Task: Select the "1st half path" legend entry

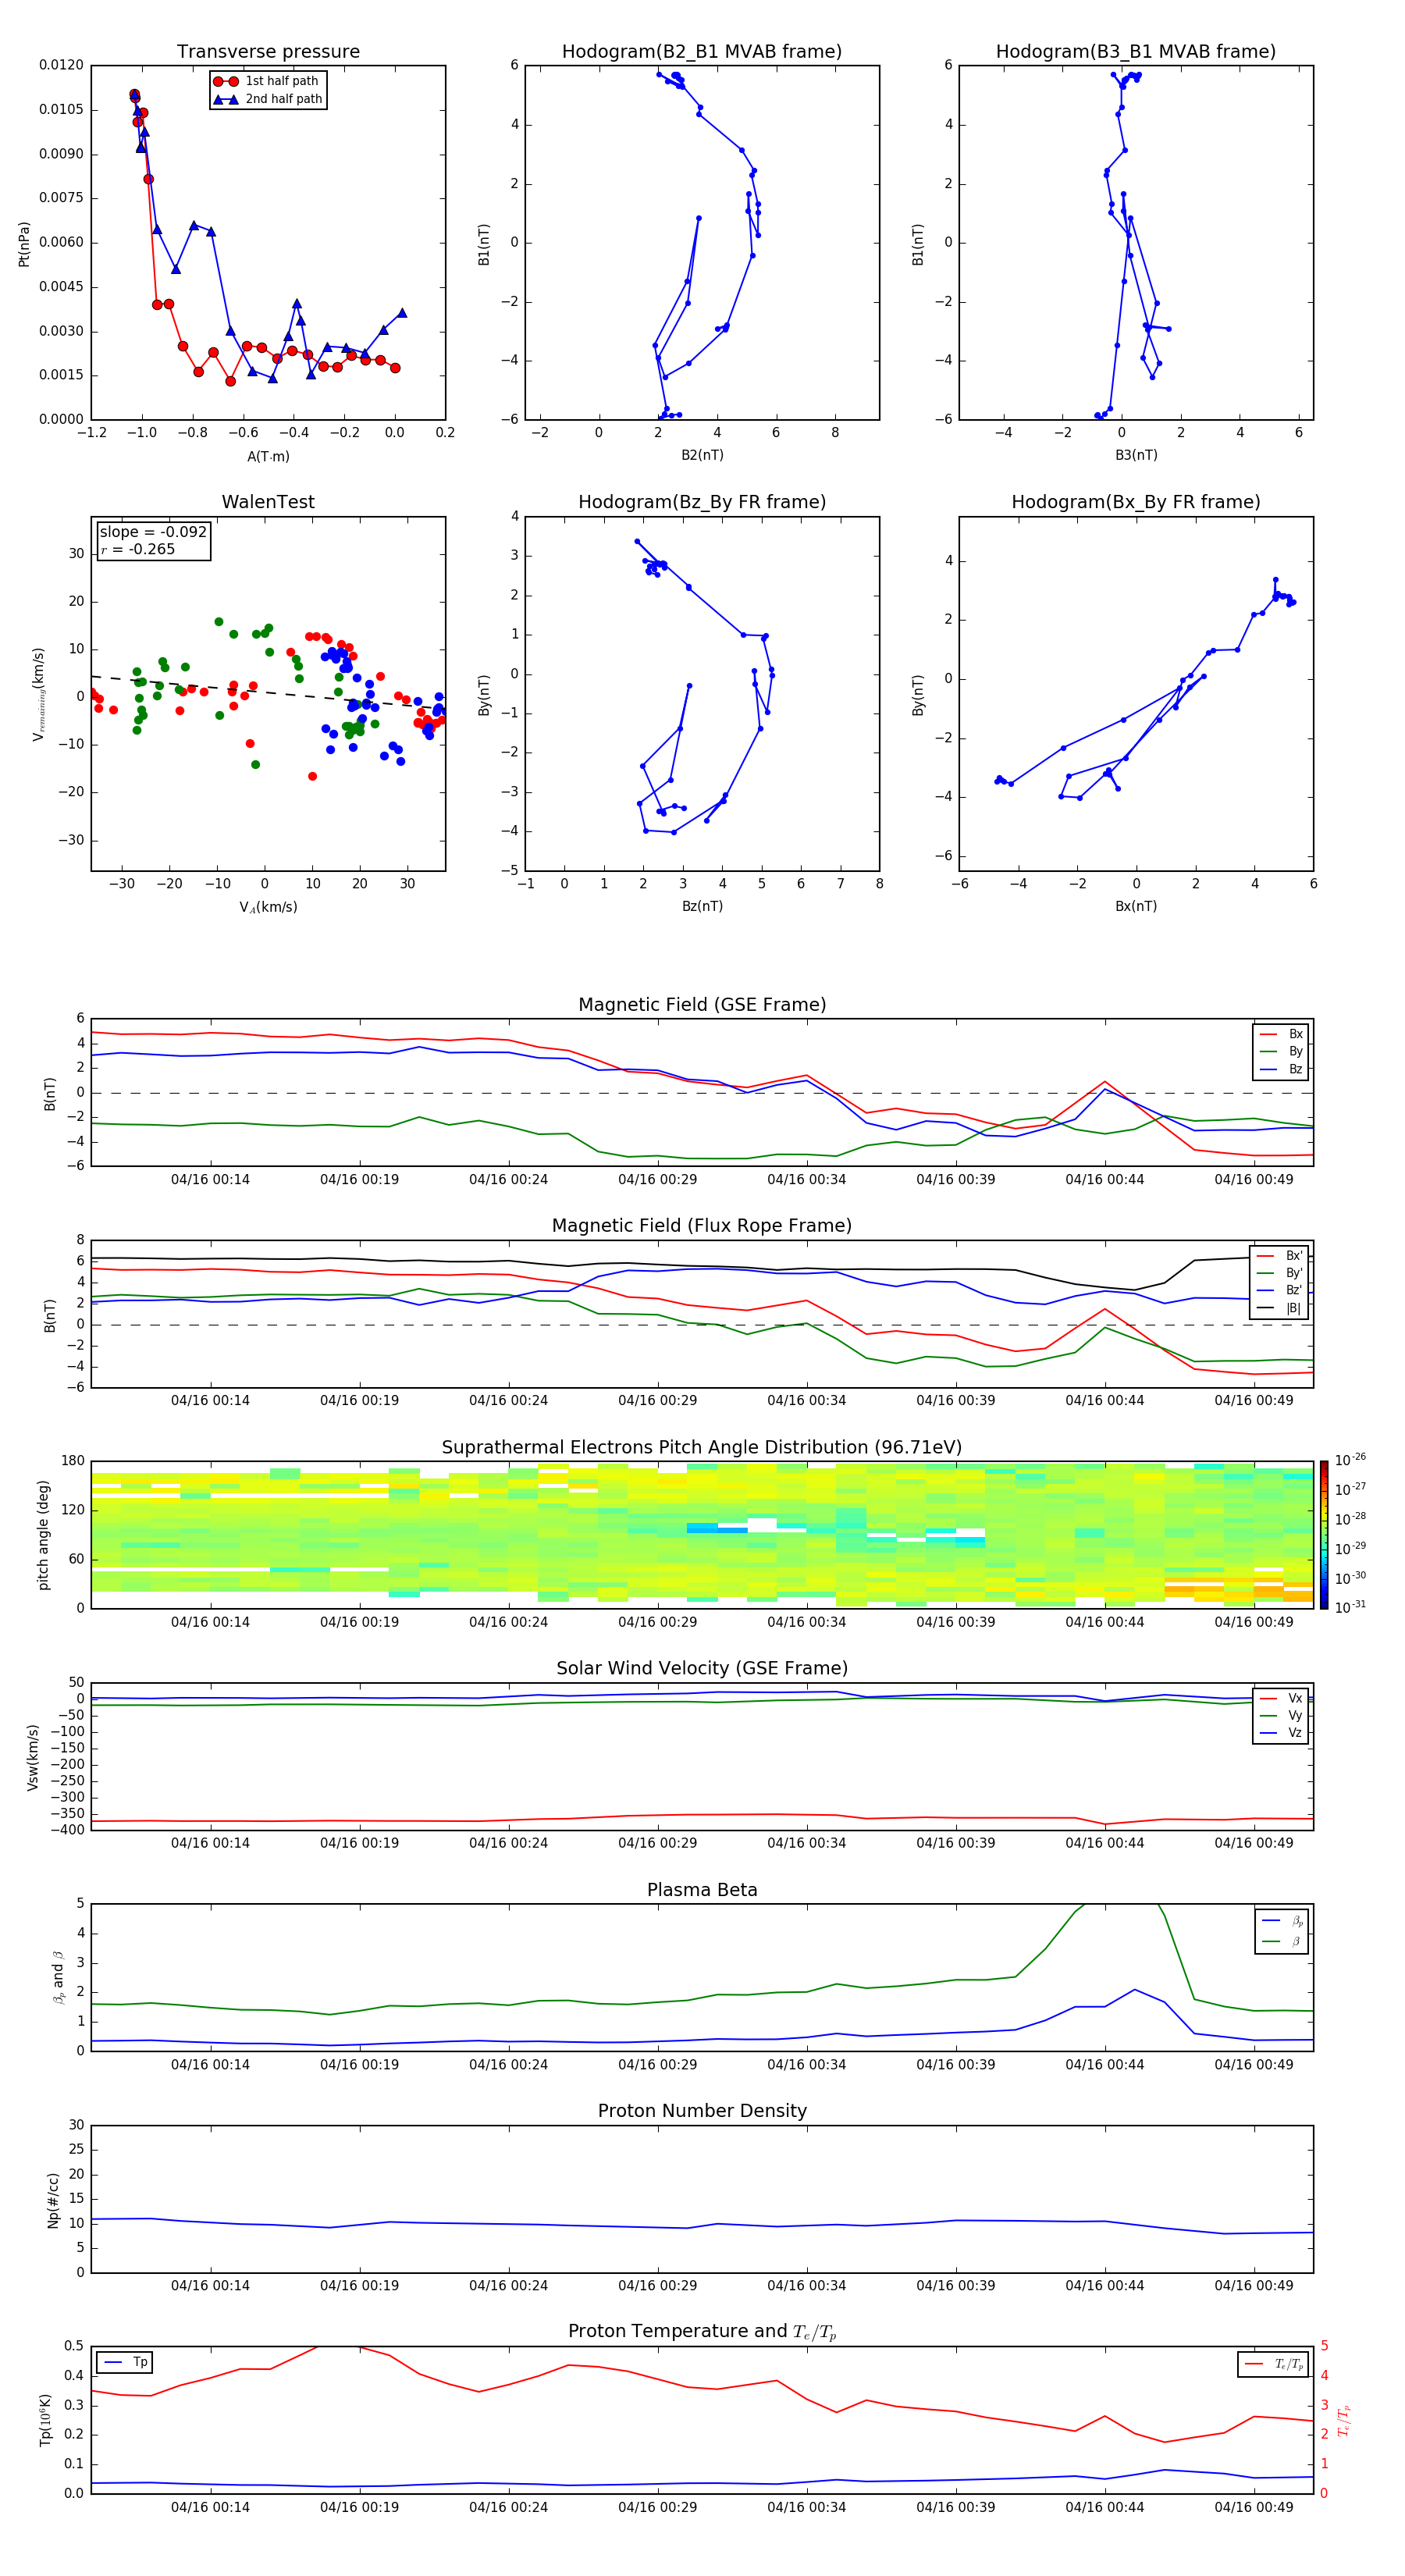Action: (267, 81)
